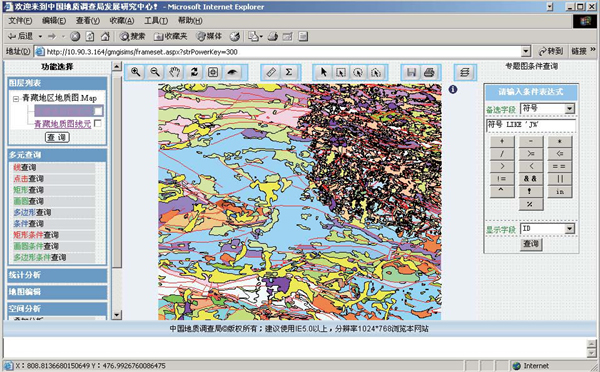The image size is (600, 372).
Task: Open the back button history dropdown arrow
Action: coord(40,36)
